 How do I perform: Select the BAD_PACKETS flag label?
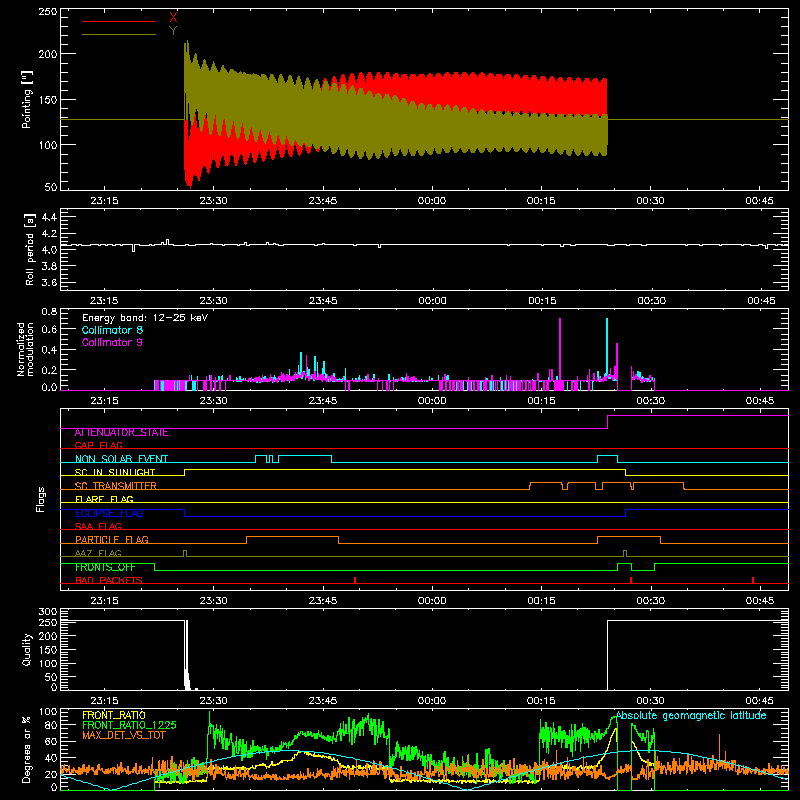click(109, 580)
